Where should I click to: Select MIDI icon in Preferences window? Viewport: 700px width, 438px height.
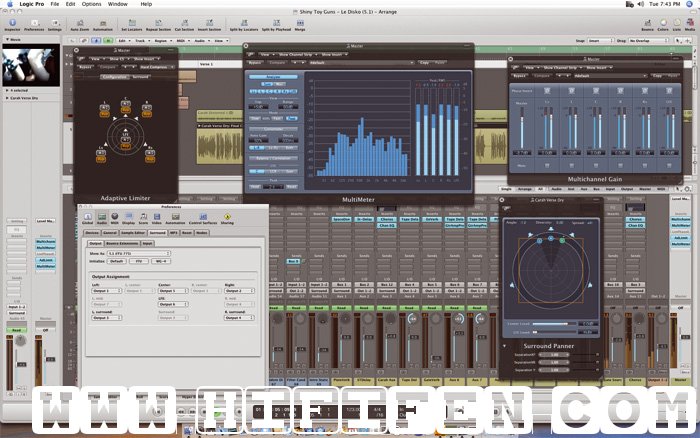coord(115,217)
